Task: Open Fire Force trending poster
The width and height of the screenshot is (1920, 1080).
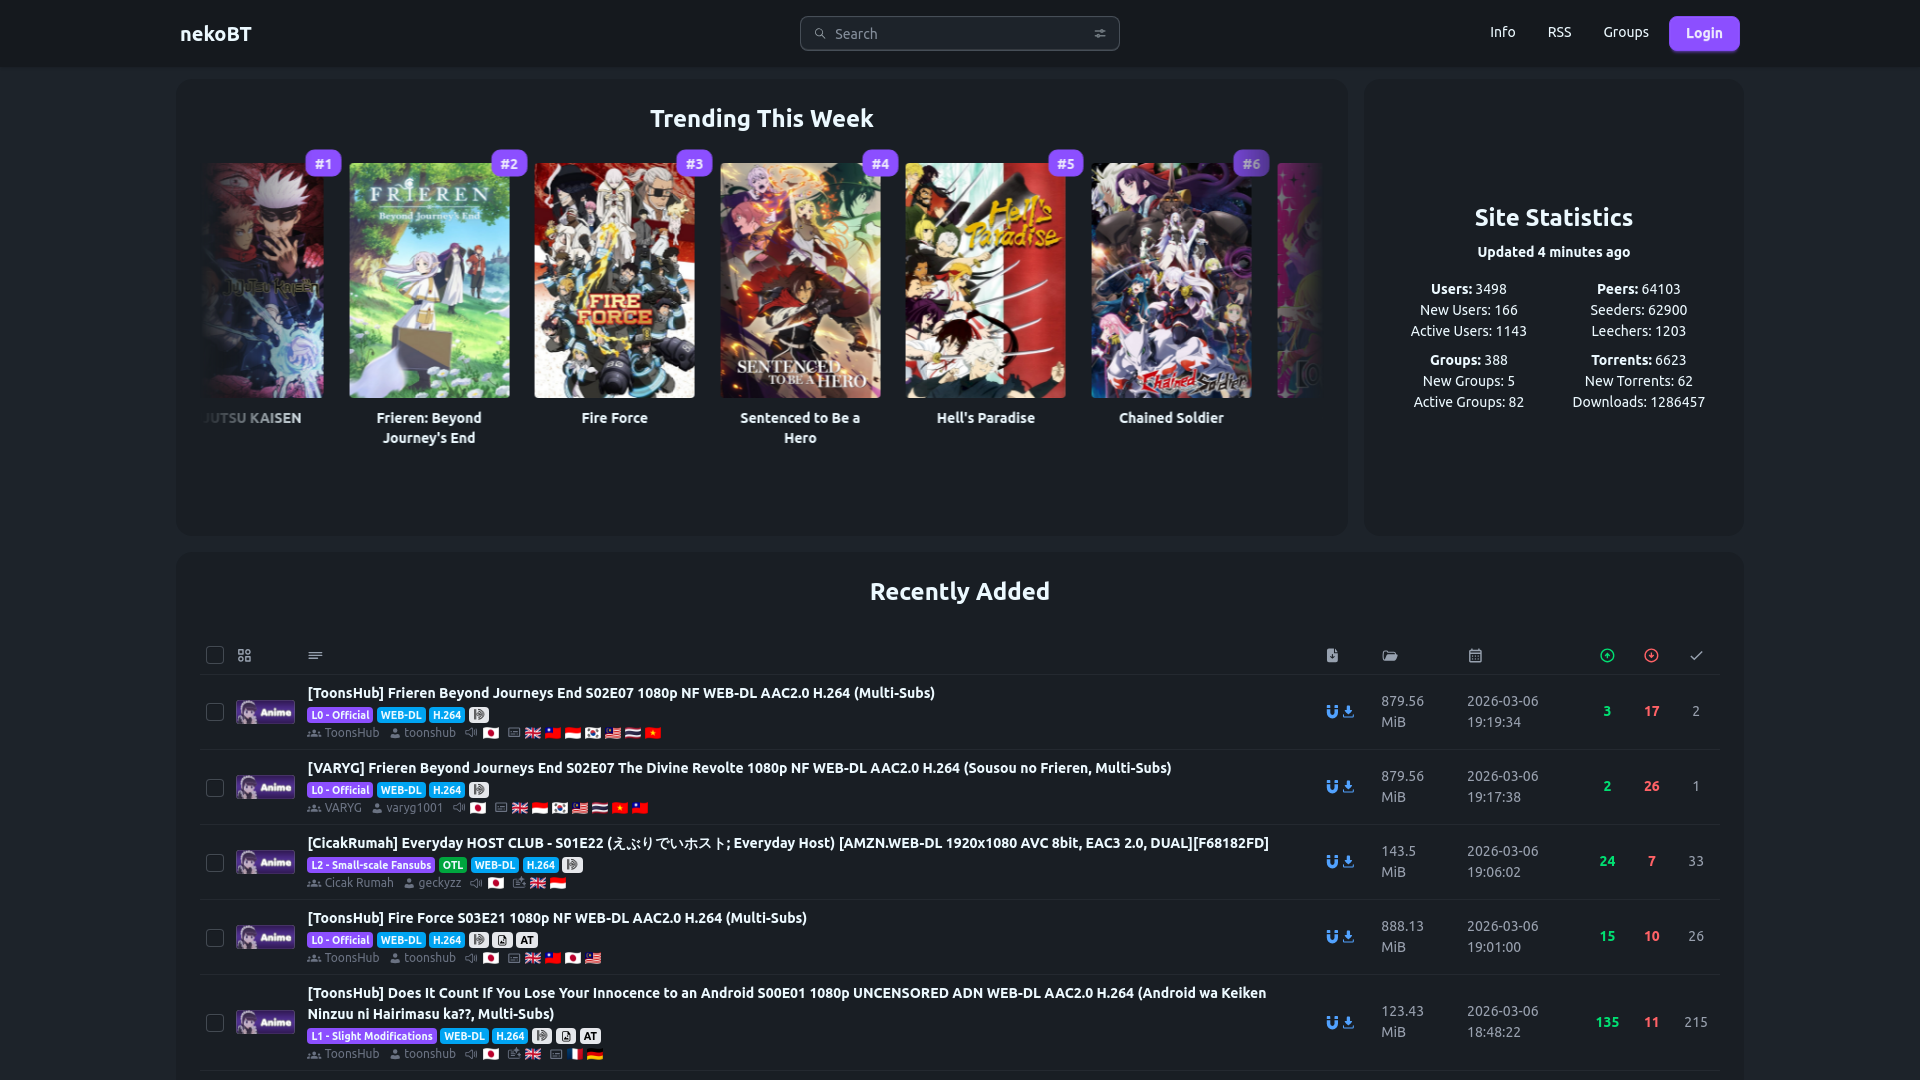Action: (x=614, y=281)
